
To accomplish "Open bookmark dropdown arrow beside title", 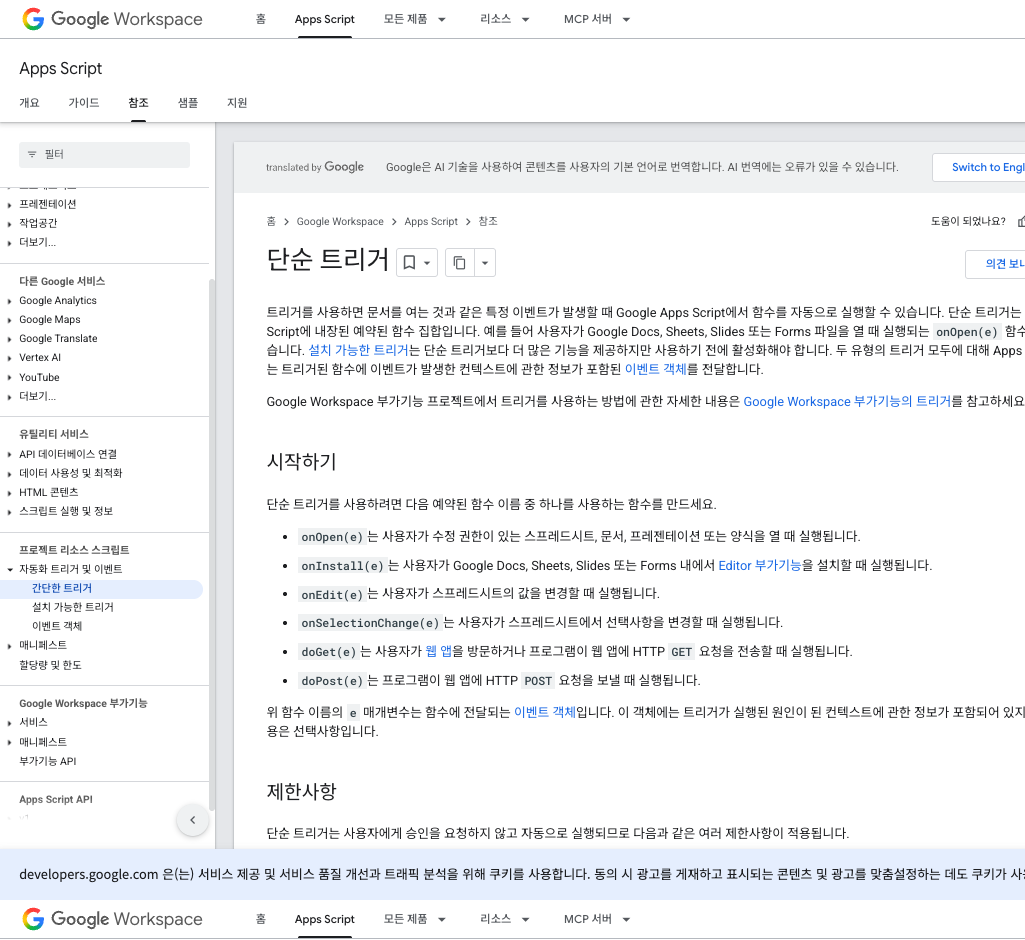I will pos(428,263).
